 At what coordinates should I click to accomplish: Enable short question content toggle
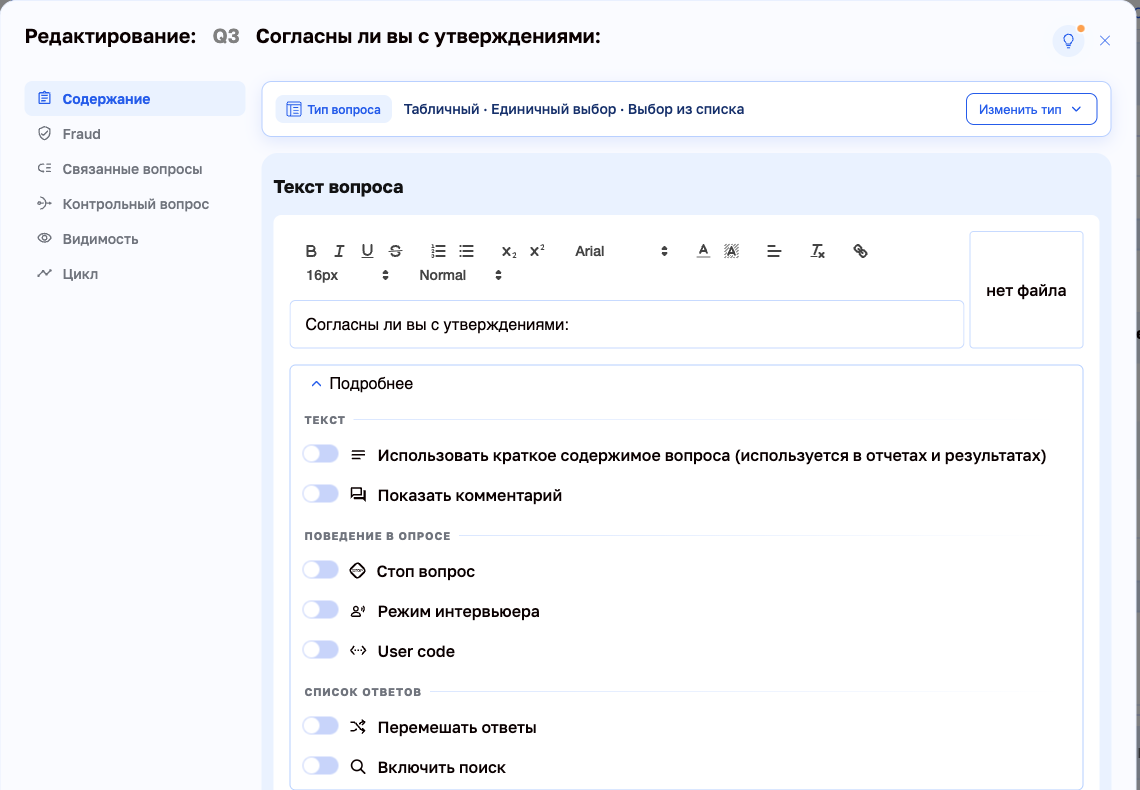(321, 454)
